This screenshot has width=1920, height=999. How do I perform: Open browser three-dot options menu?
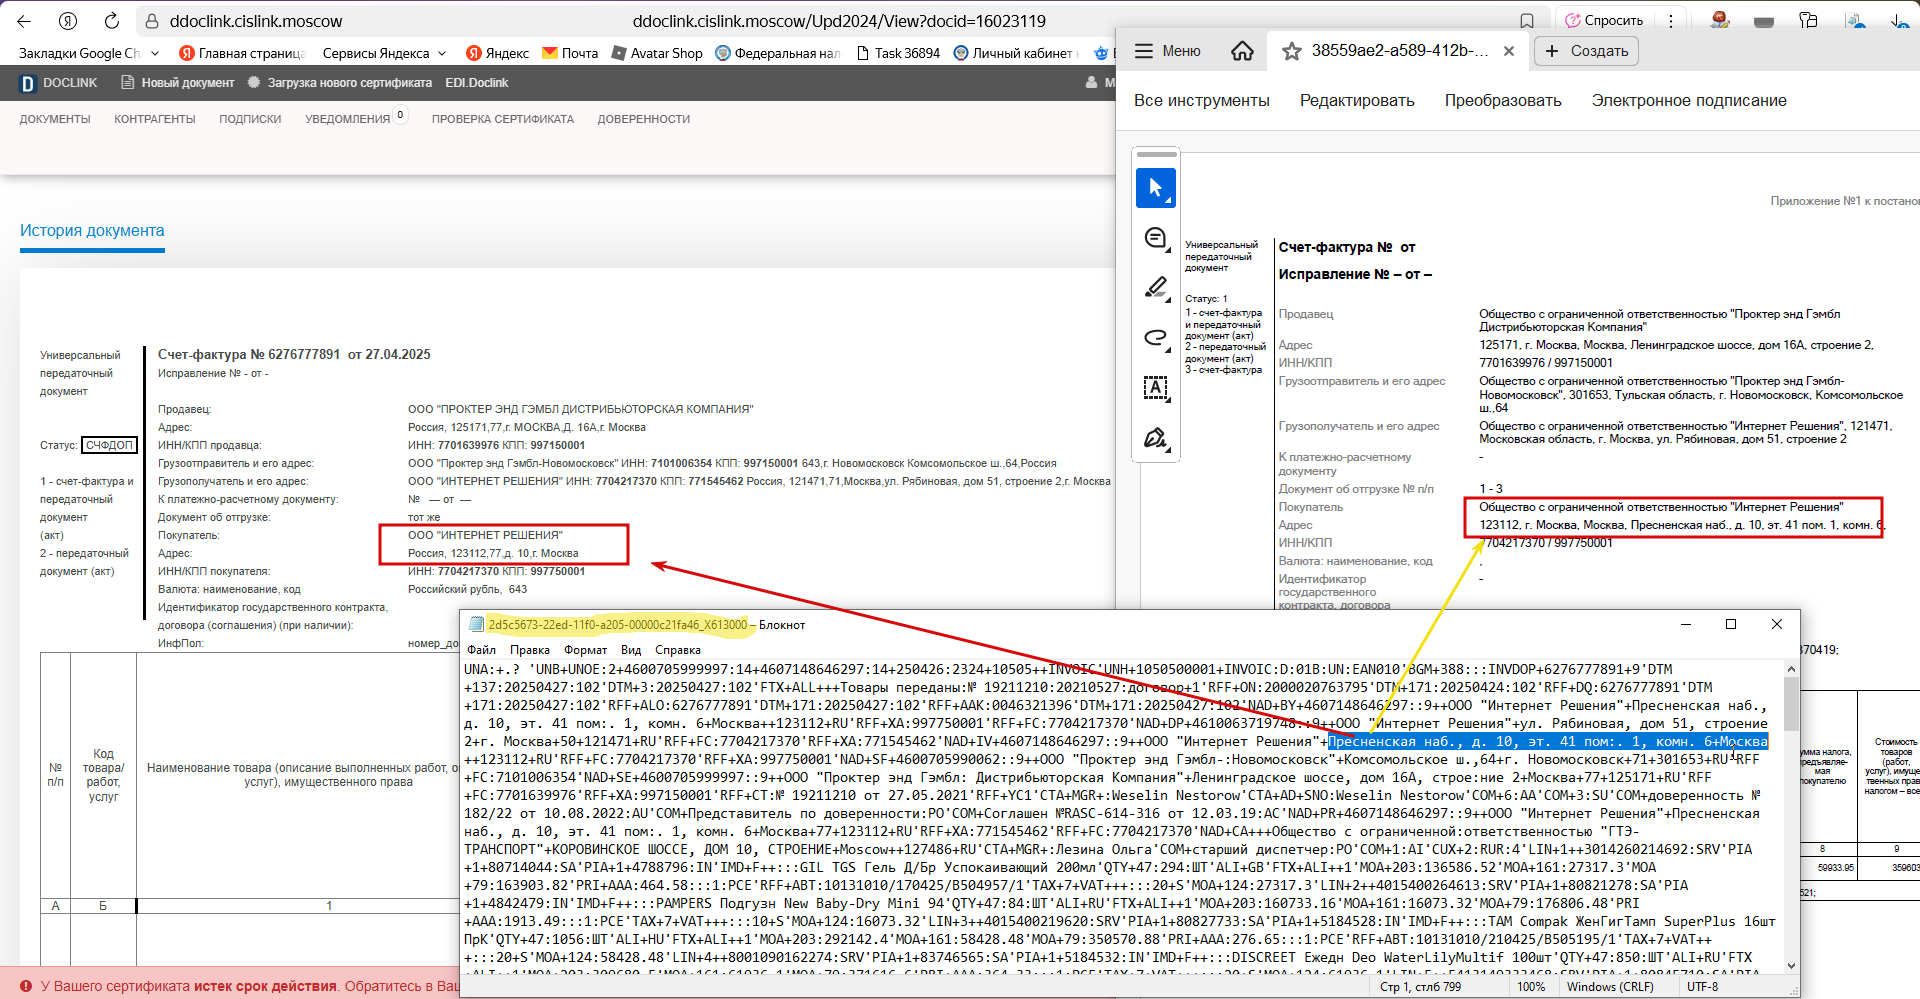click(x=1671, y=20)
